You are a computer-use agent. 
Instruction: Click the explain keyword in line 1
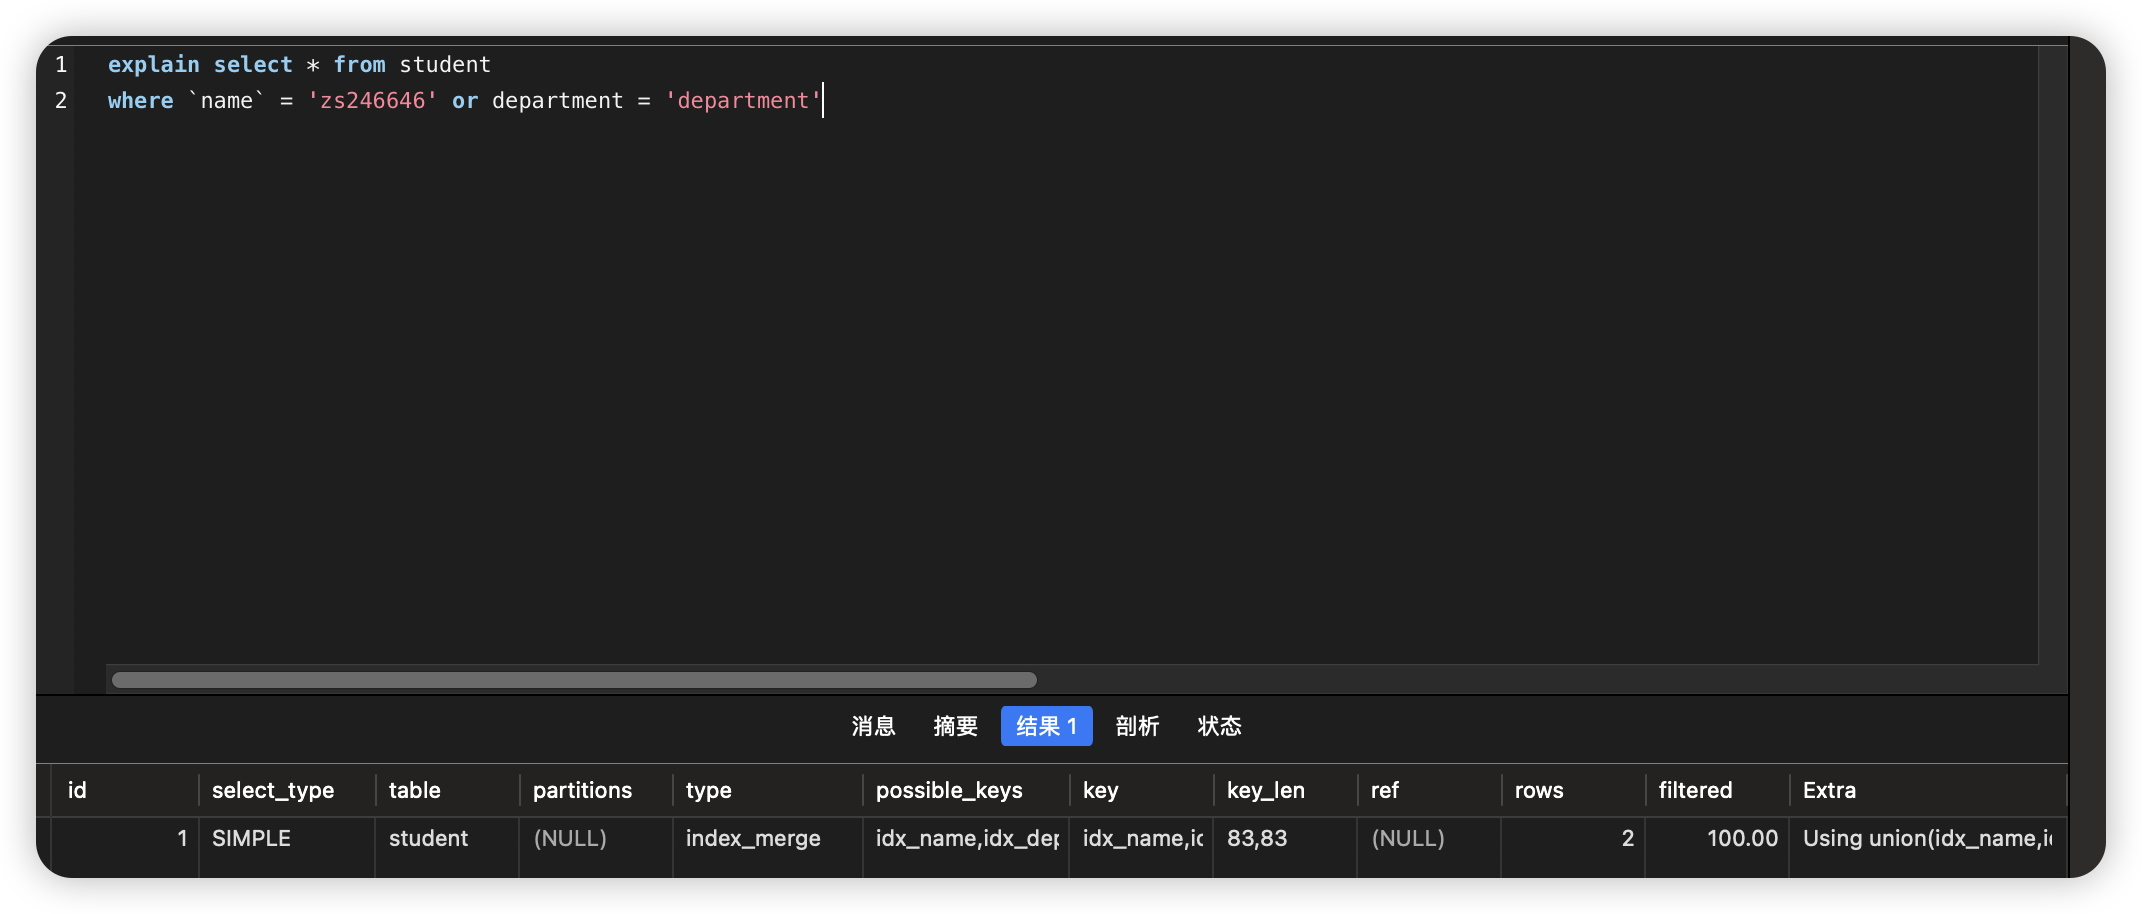pyautogui.click(x=153, y=65)
